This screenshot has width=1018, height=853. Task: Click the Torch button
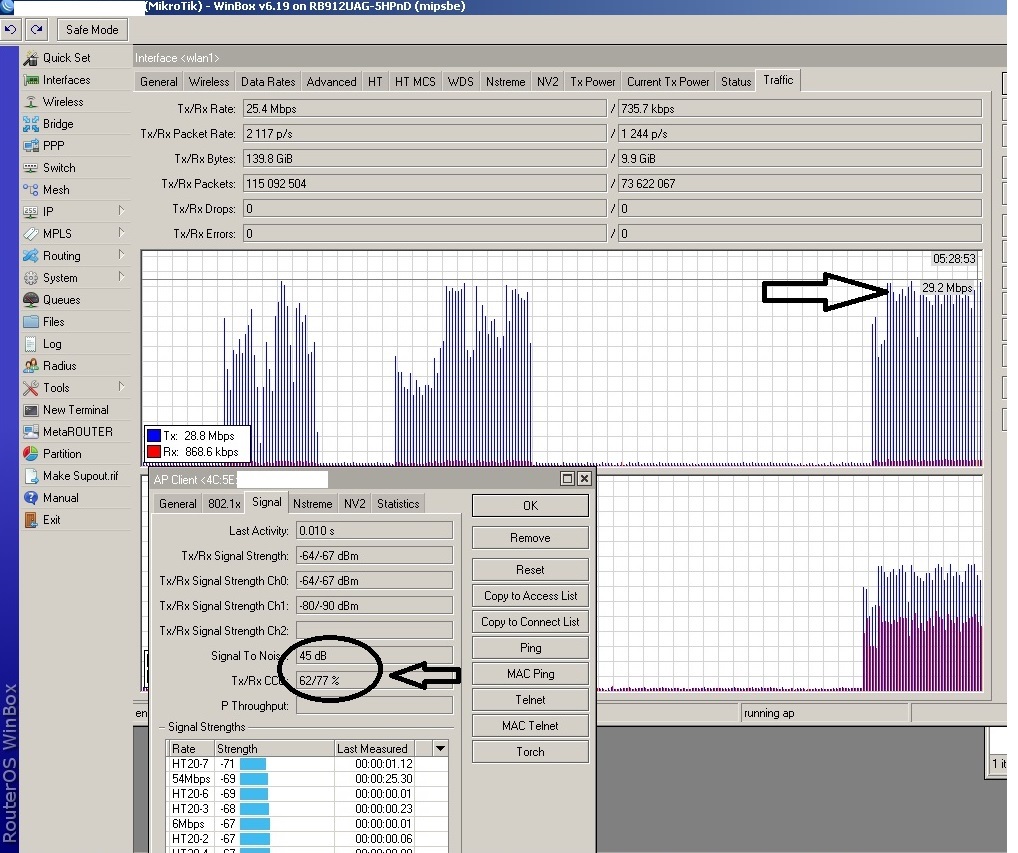tap(530, 752)
